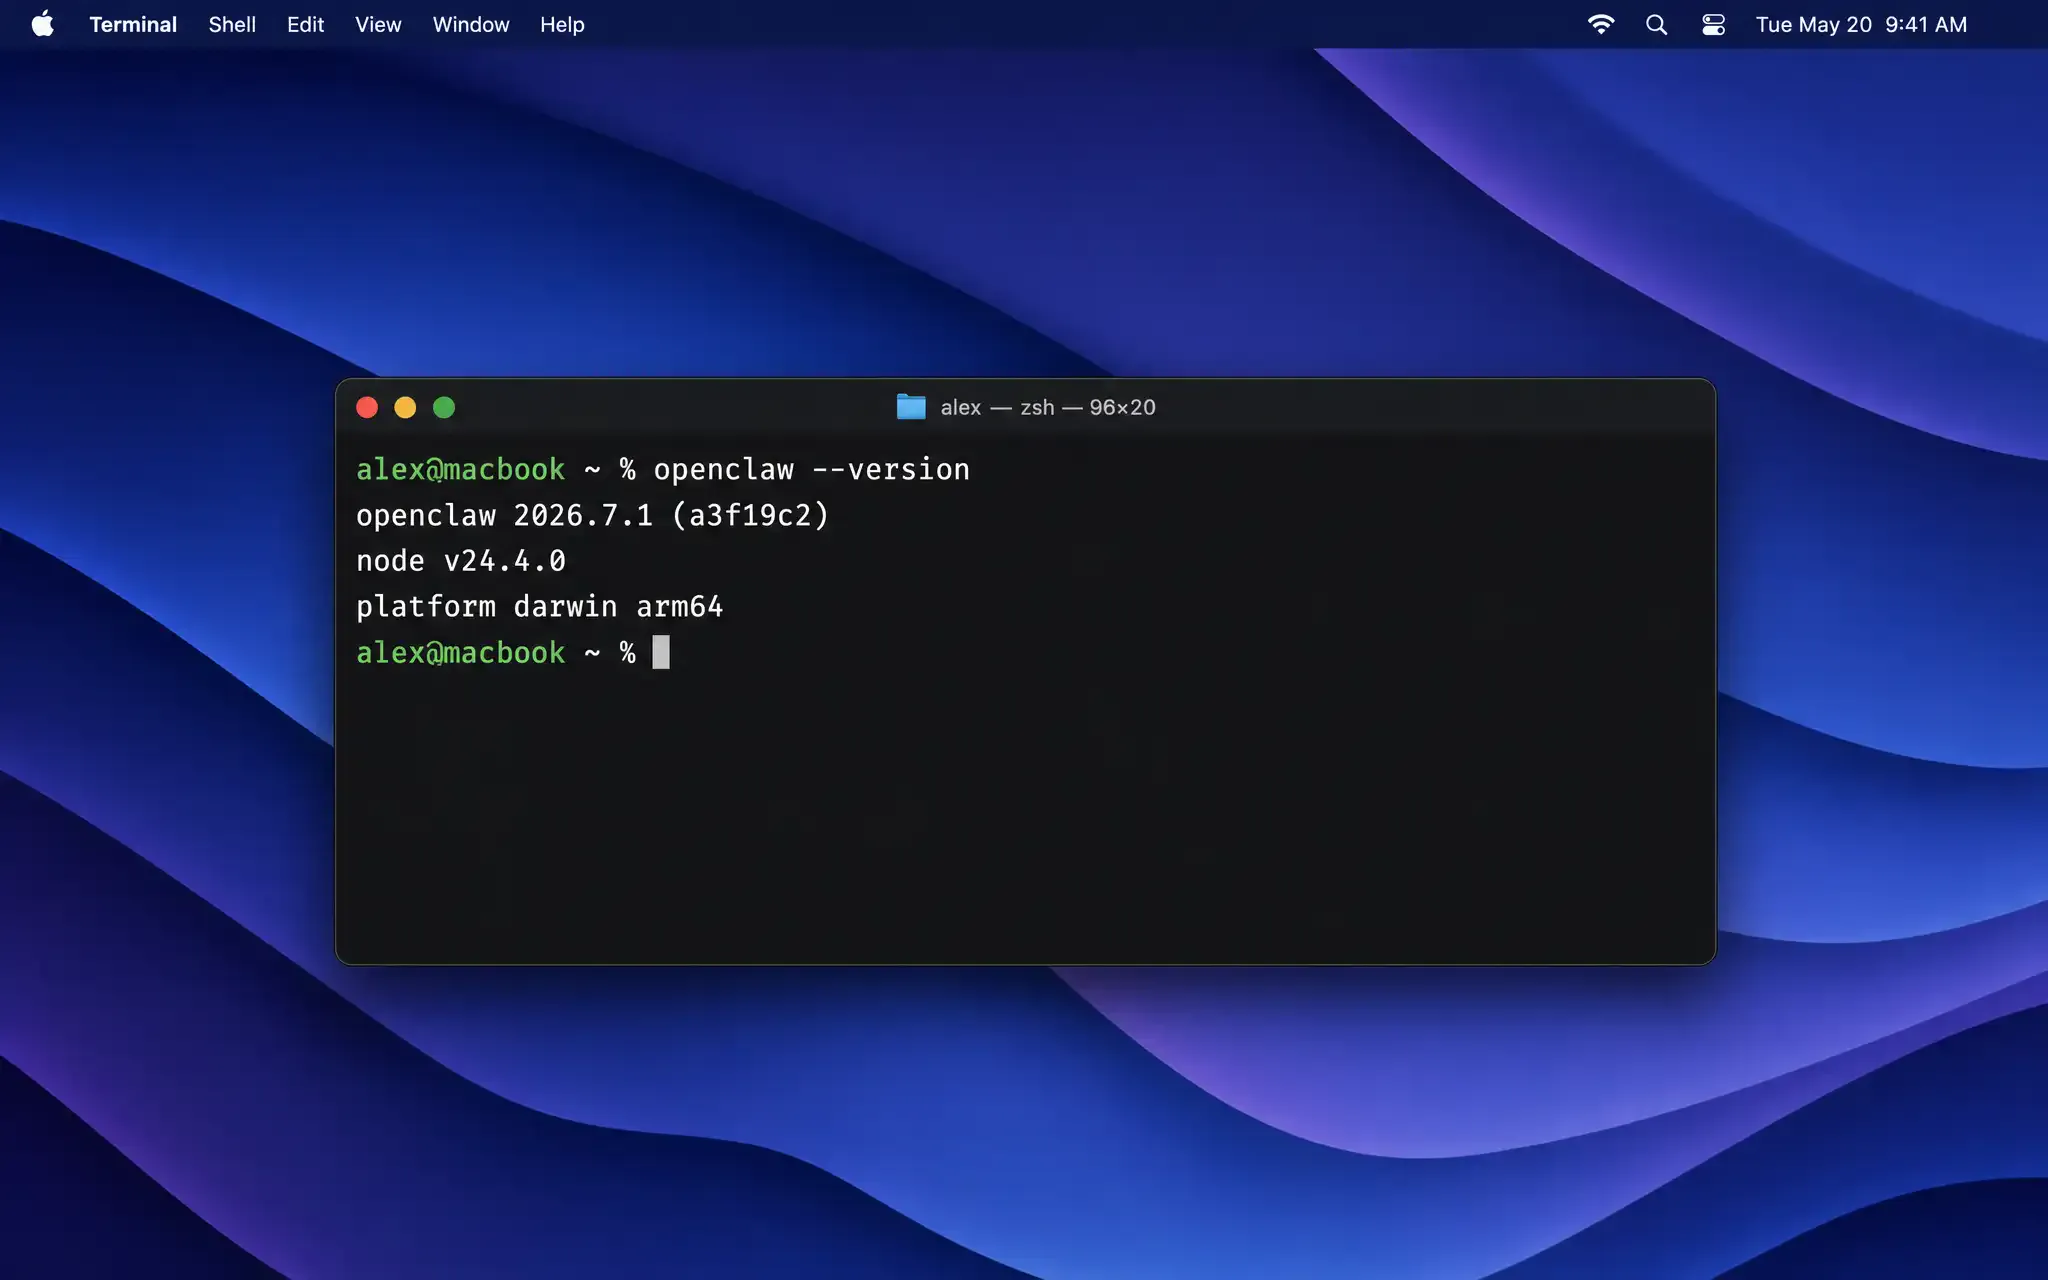Open the Apple menu
Image resolution: width=2048 pixels, height=1280 pixels.
point(42,24)
